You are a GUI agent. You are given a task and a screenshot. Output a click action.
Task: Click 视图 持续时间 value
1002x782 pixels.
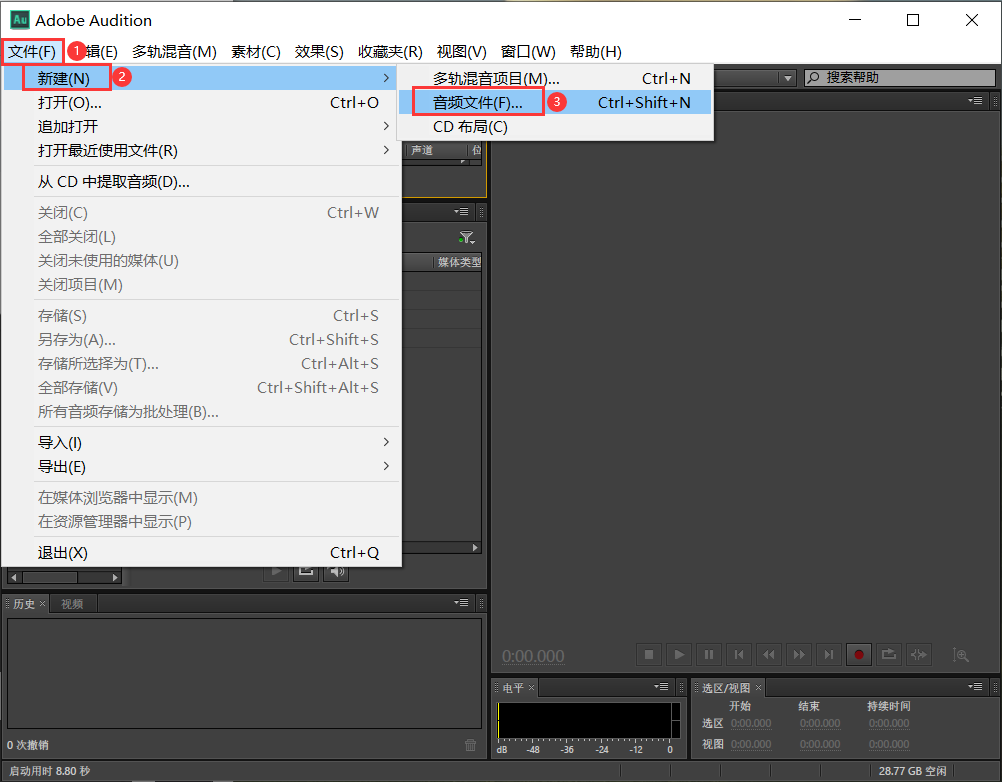pyautogui.click(x=889, y=744)
